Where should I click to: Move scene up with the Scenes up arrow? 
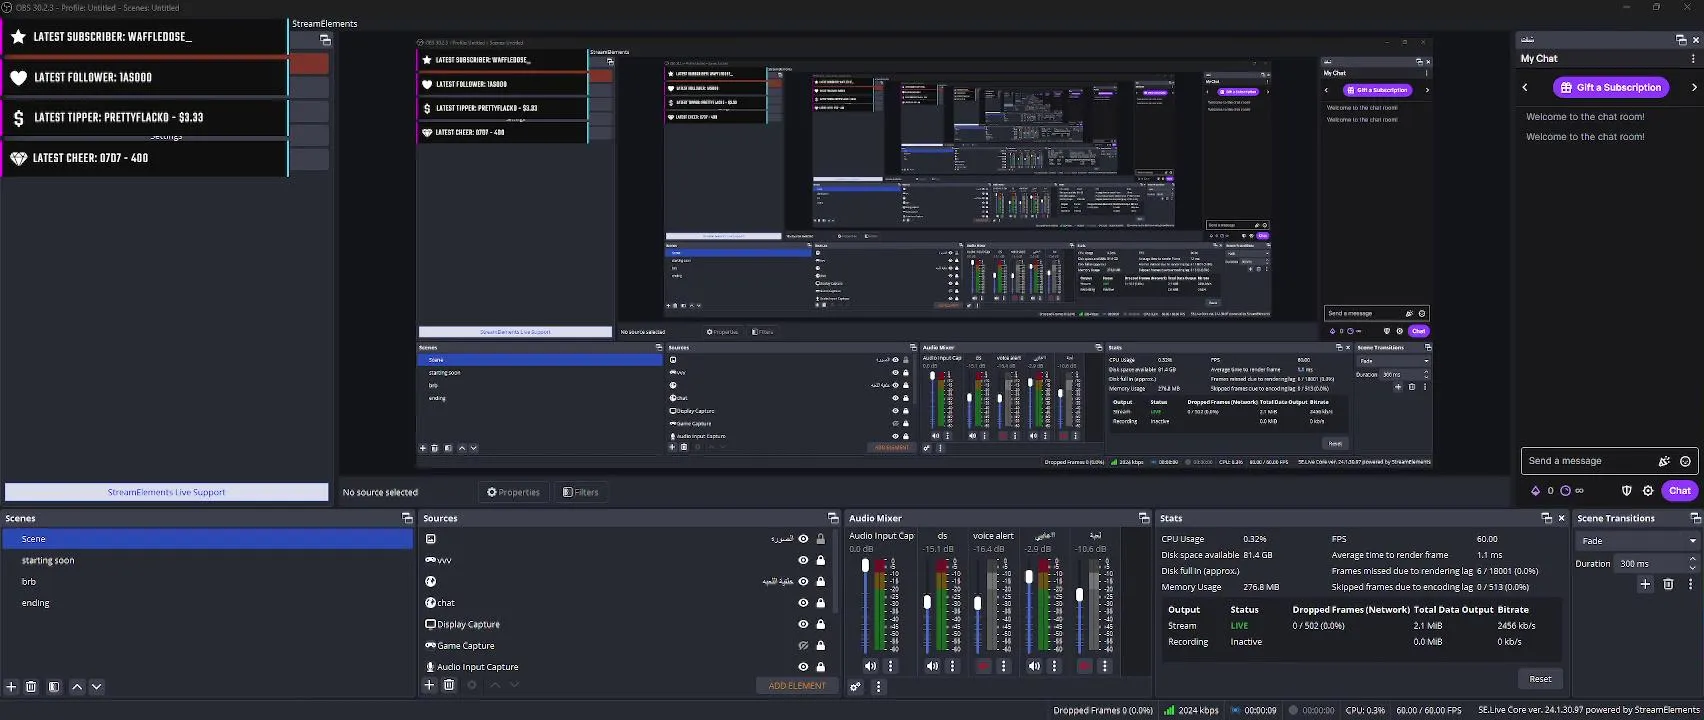77,687
